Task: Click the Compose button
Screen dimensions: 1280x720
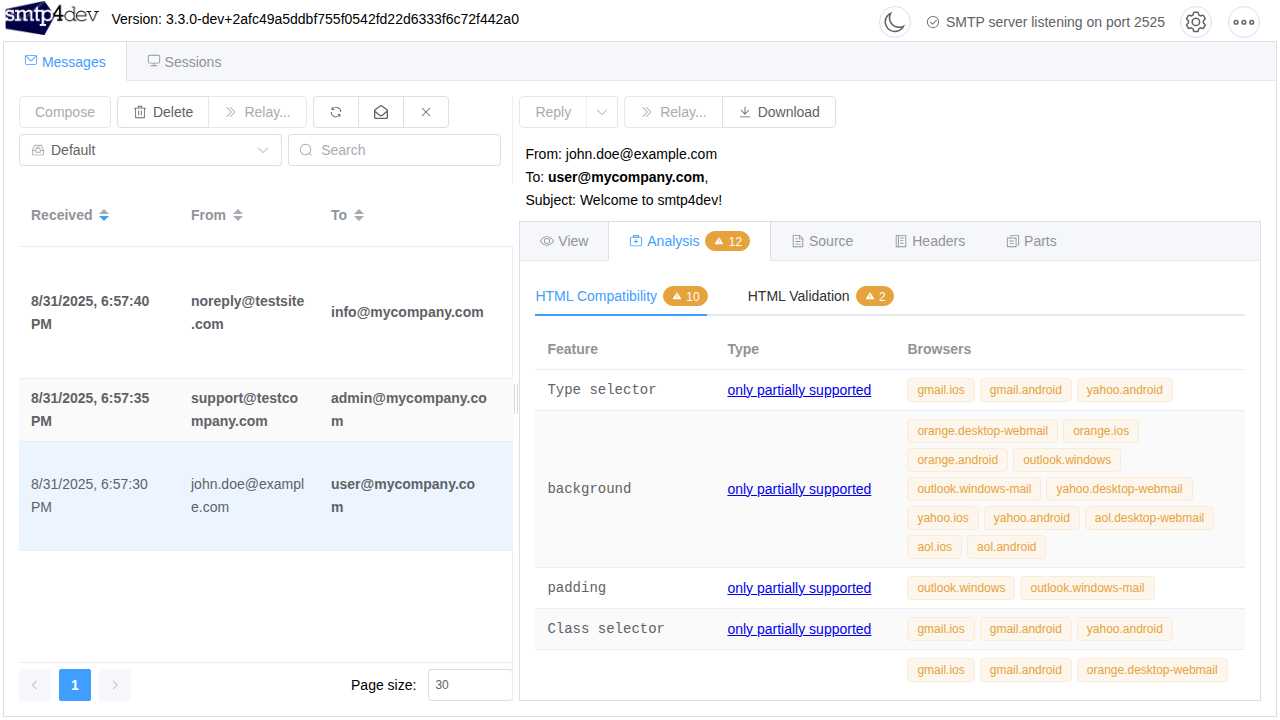Action: 65,112
